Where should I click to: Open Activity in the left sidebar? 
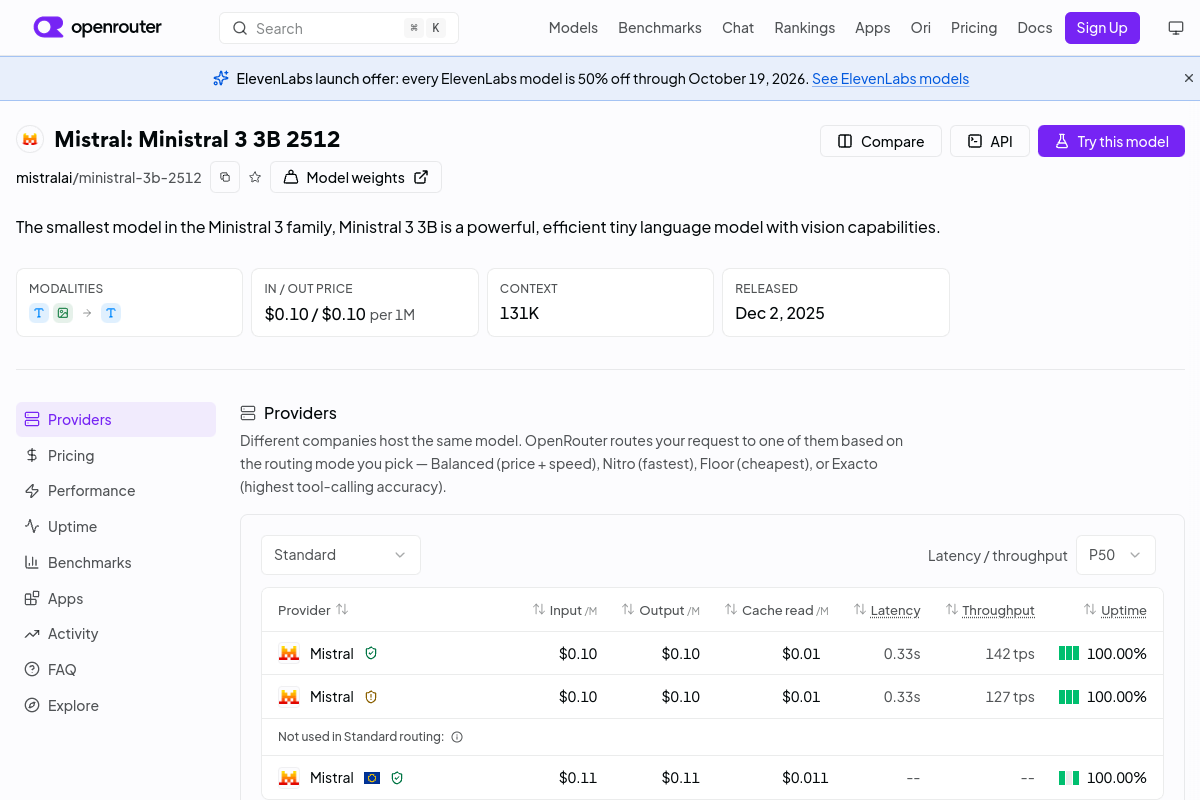point(116,634)
